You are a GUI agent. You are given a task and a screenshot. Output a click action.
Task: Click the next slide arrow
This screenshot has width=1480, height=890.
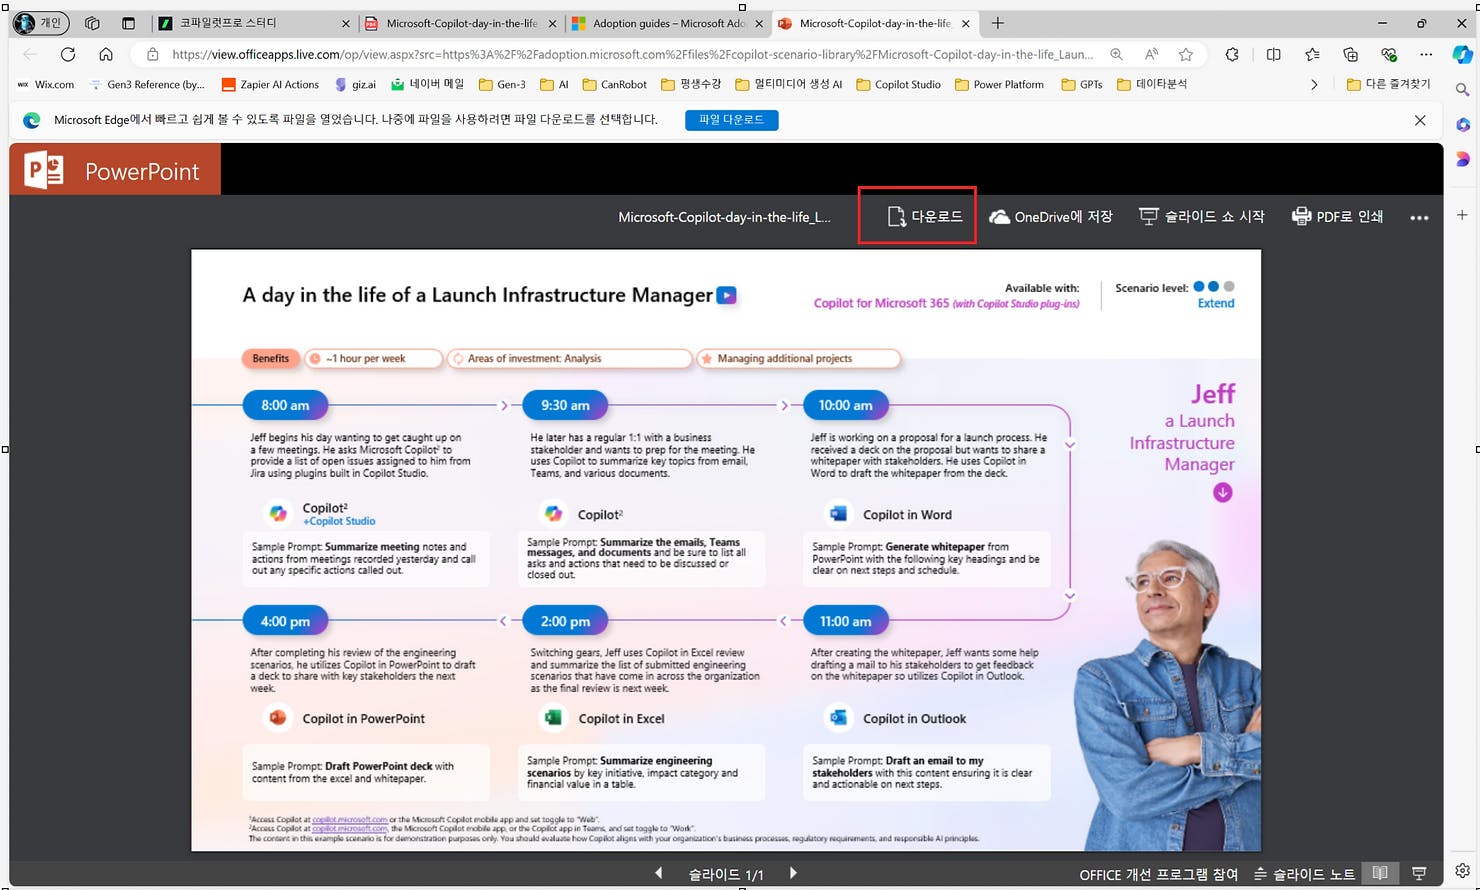(x=792, y=873)
